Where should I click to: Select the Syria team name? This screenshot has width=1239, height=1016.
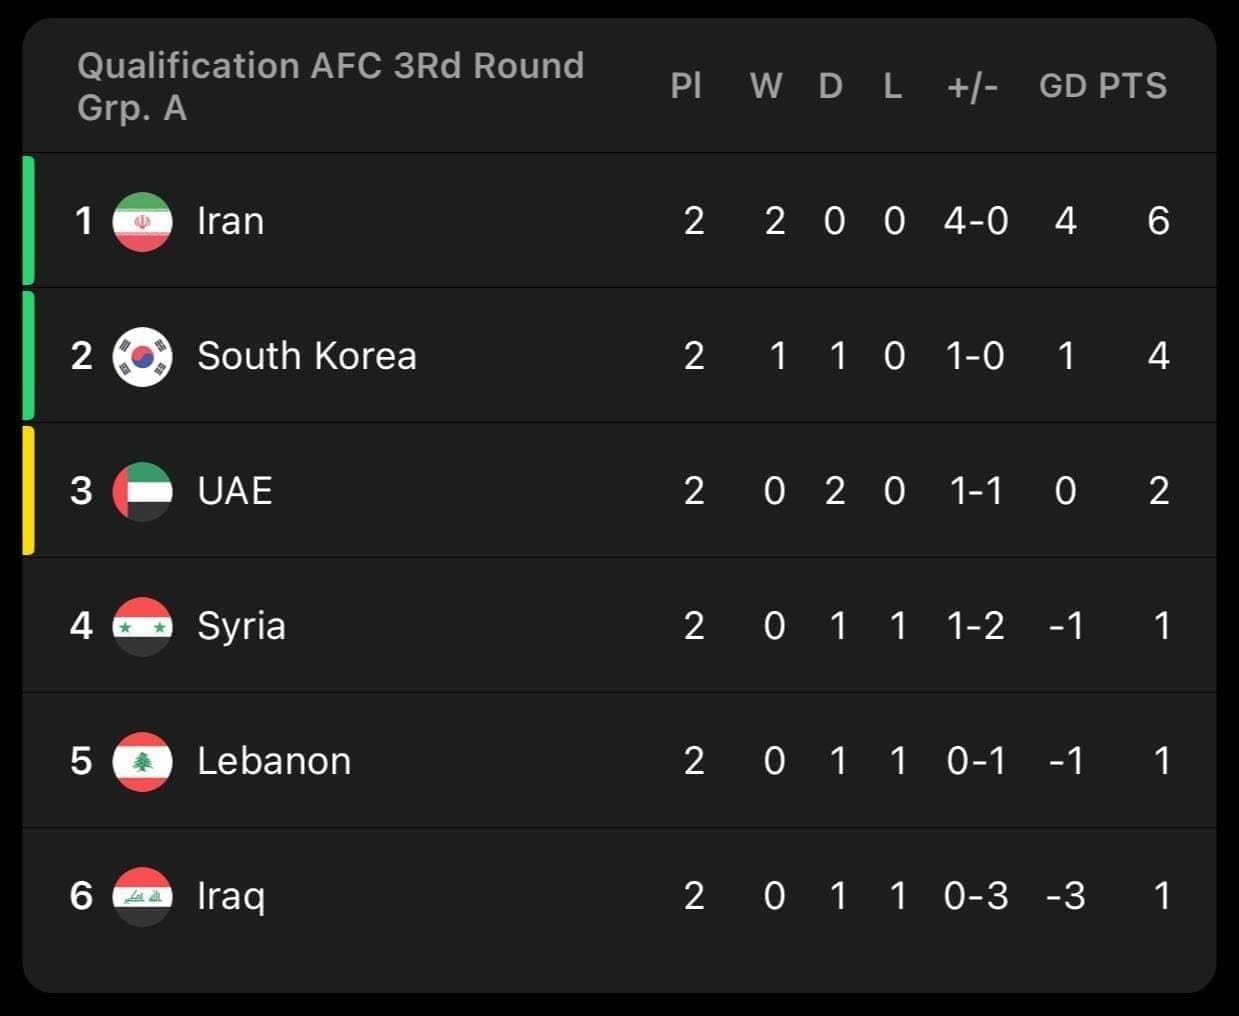[x=241, y=626]
